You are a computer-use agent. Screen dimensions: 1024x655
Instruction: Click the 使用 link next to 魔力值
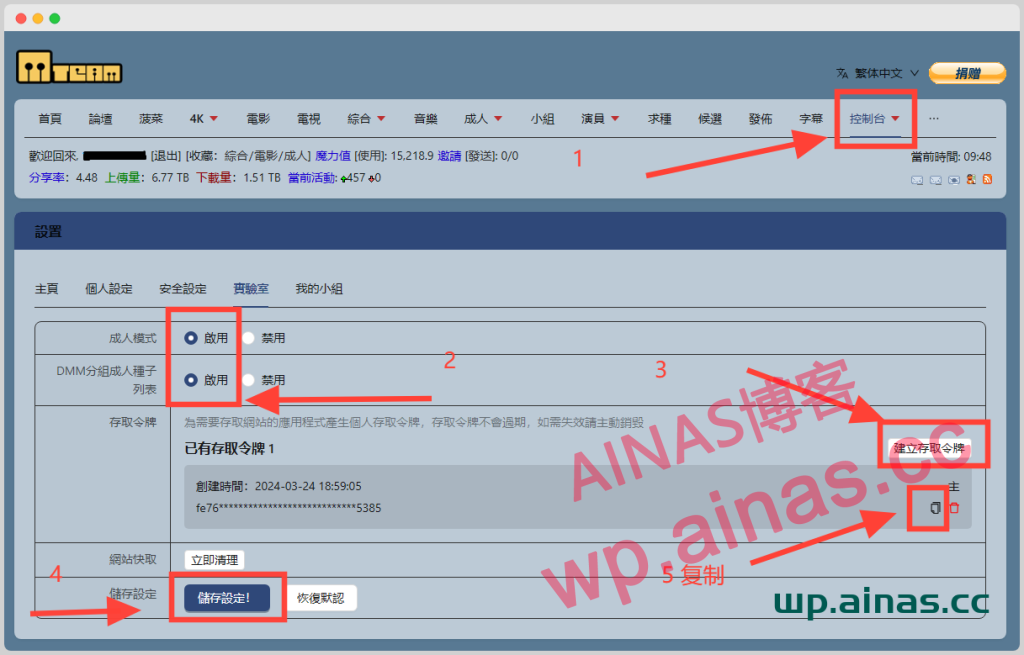[369, 156]
